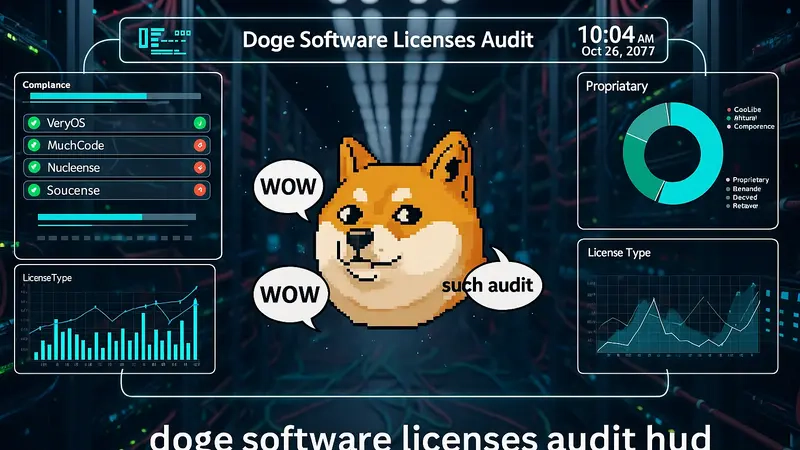Click the green check icon beside Soucense
The width and height of the screenshot is (800, 450).
(34, 189)
